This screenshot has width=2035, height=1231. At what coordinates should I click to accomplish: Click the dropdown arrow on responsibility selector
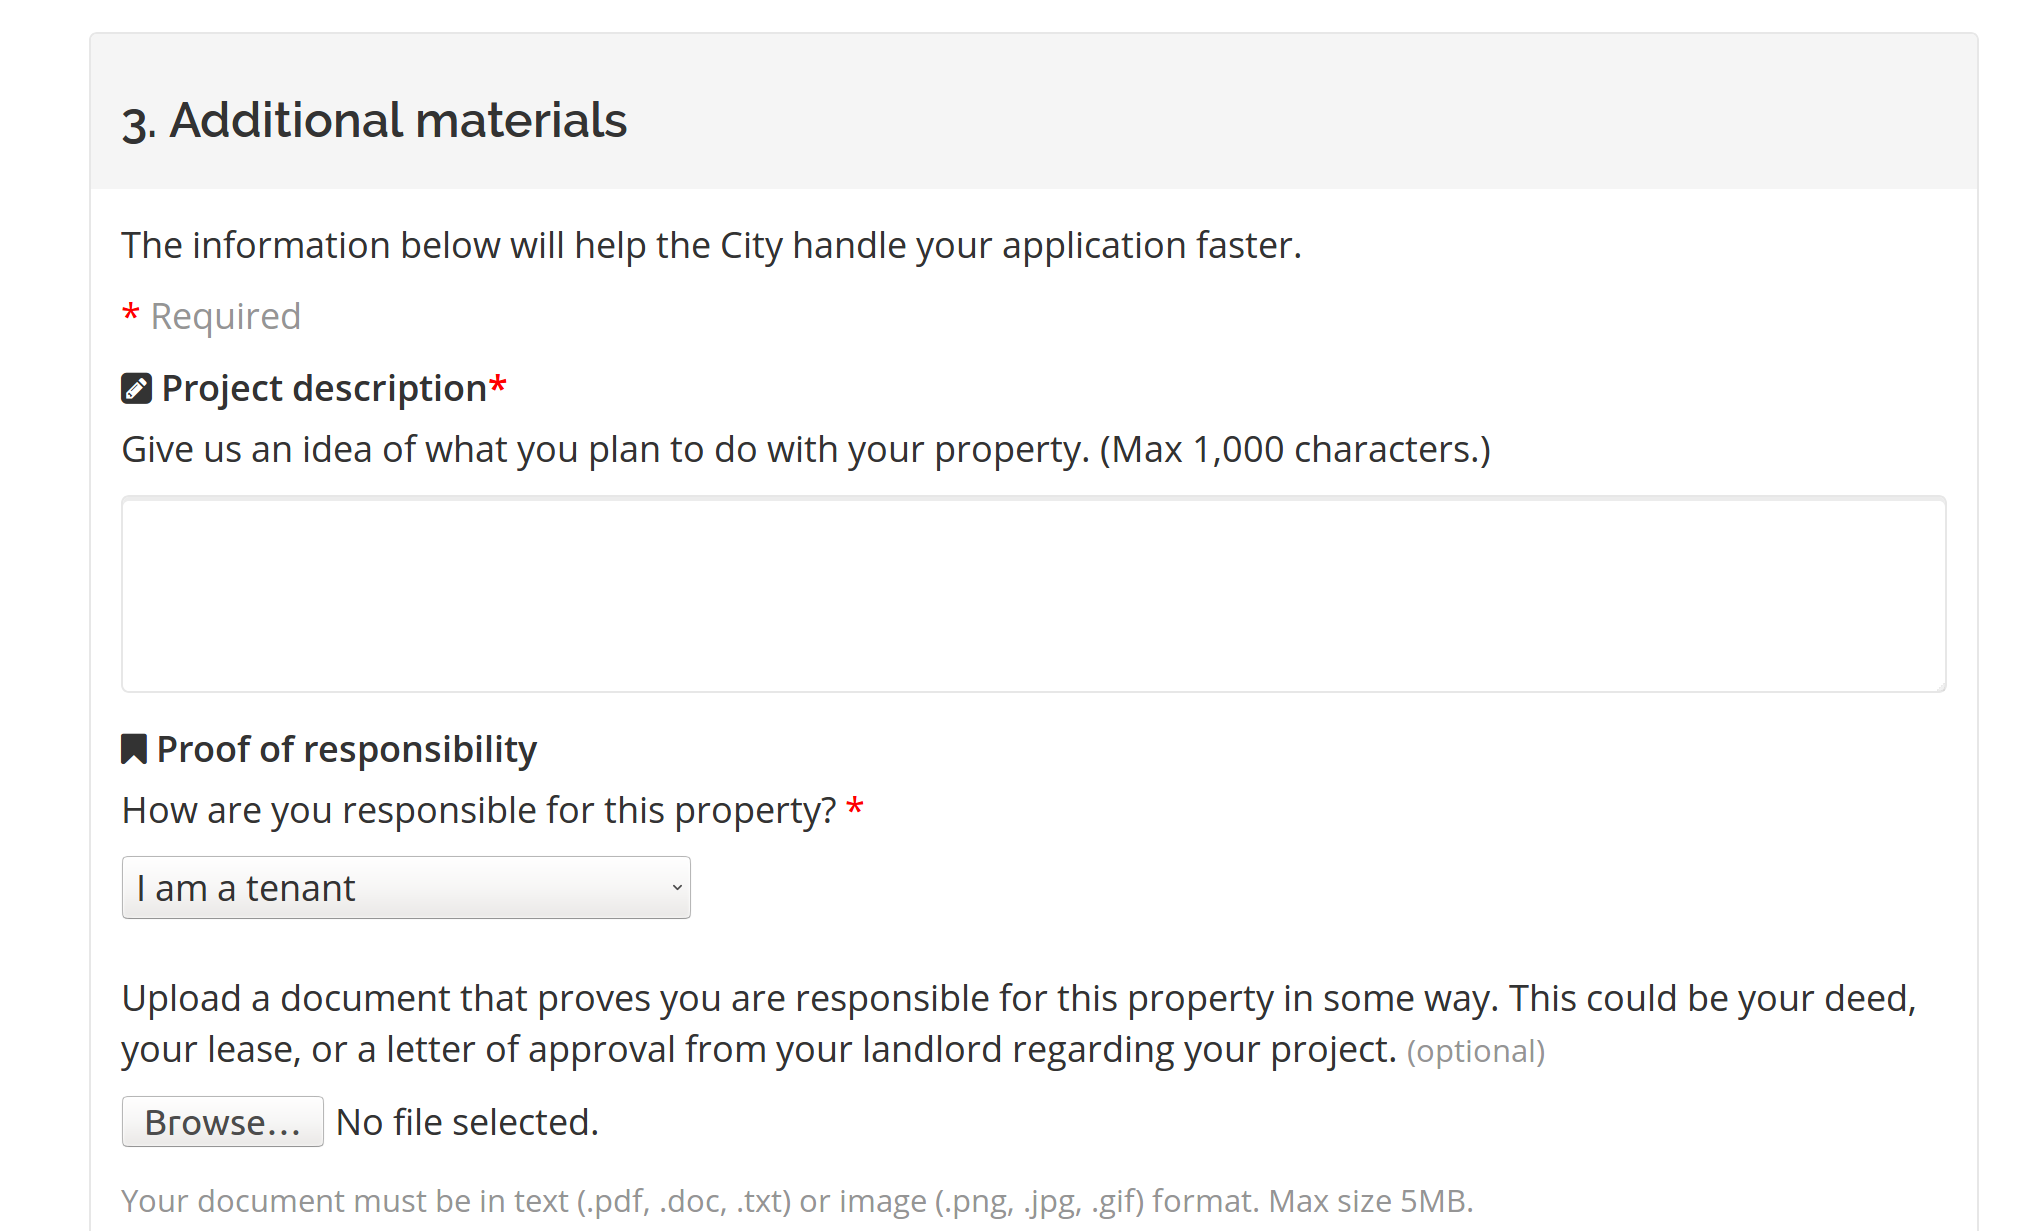(x=677, y=888)
